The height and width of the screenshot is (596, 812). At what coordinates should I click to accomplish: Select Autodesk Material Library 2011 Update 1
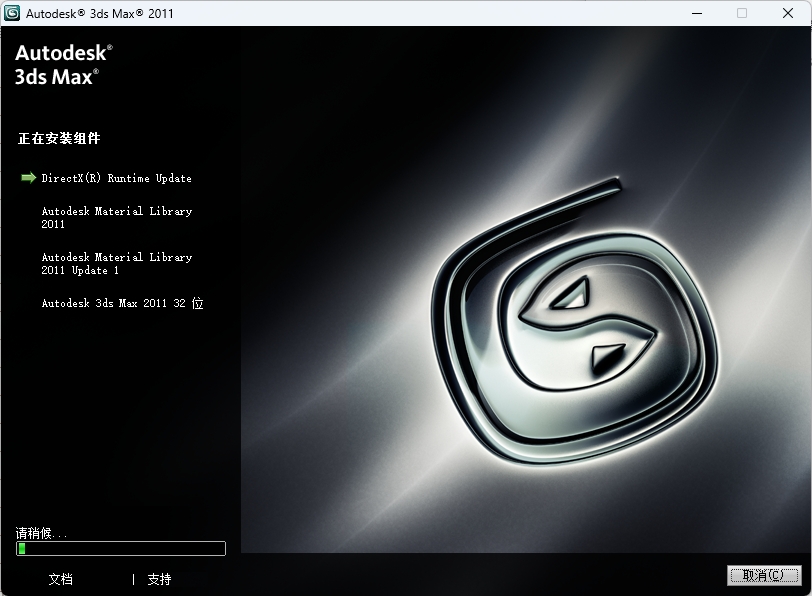coord(116,263)
